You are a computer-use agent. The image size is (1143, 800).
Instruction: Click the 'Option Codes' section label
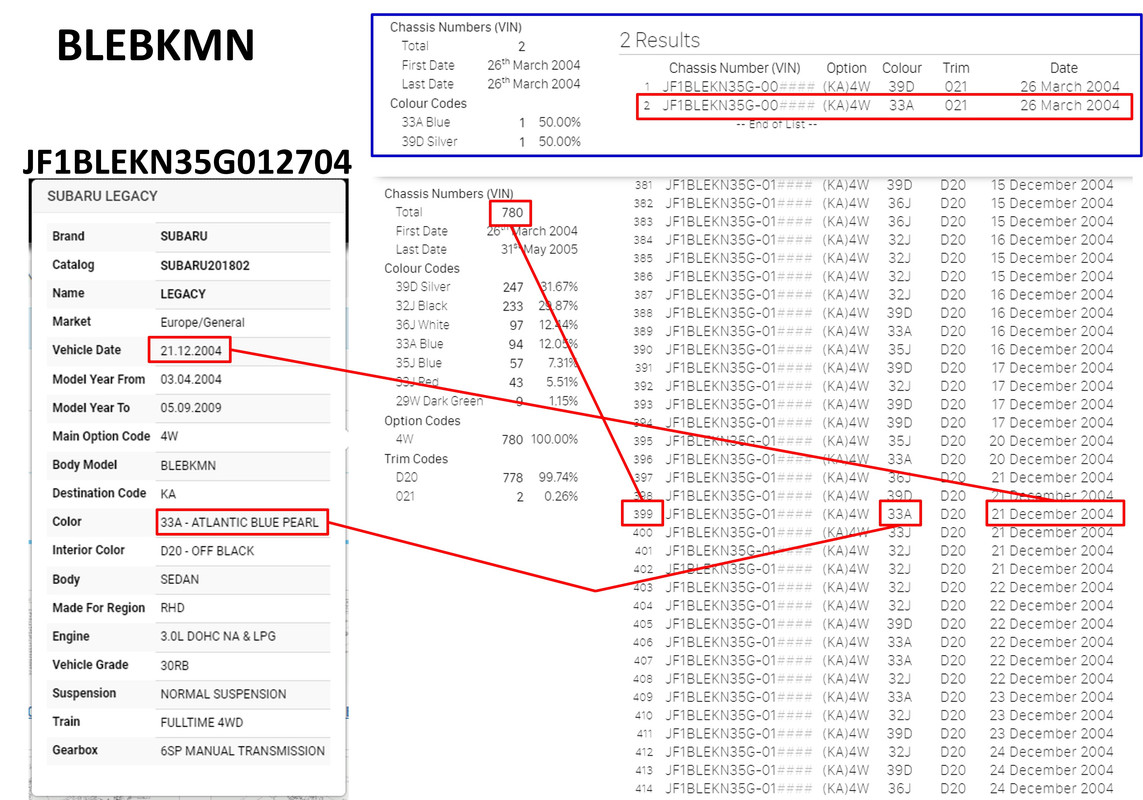[422, 421]
